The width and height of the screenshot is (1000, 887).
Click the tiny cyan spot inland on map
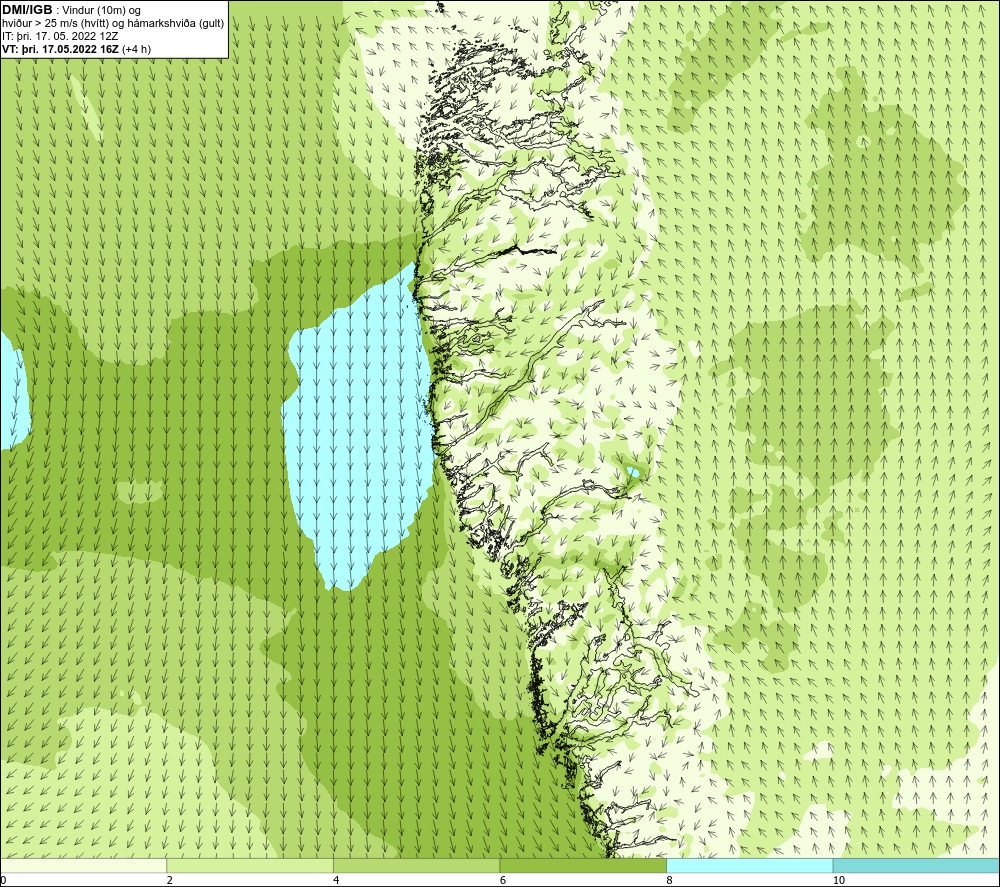tap(632, 472)
